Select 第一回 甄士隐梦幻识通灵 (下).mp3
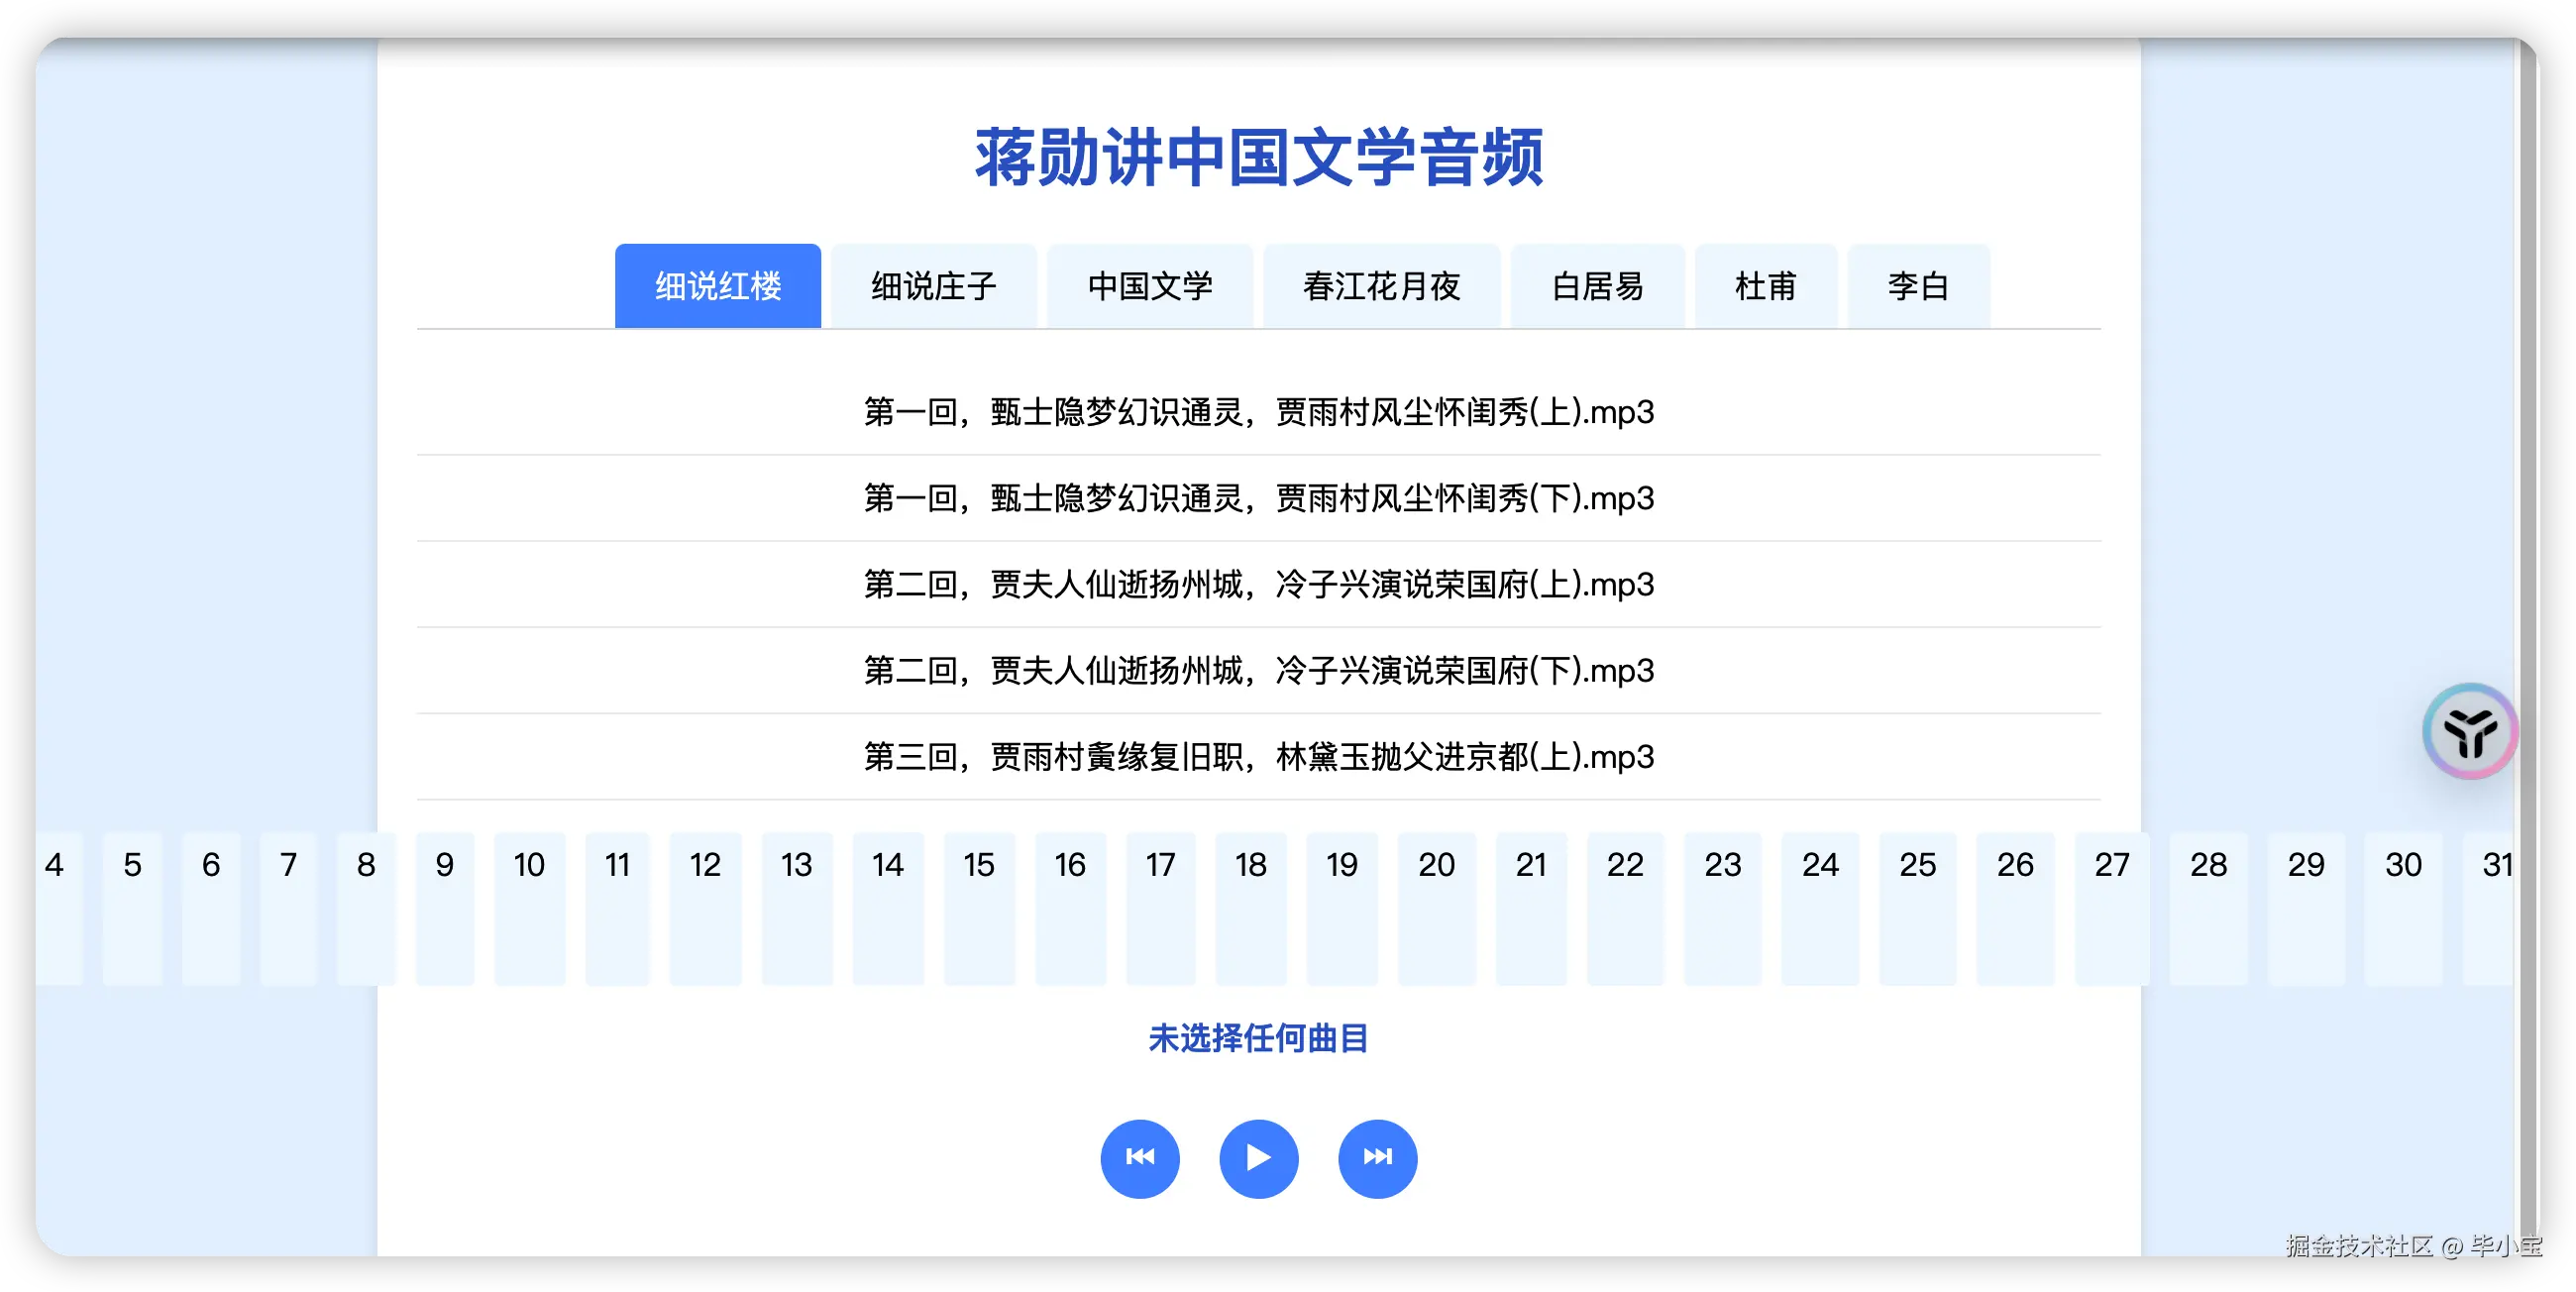The image size is (2576, 1292). (x=1258, y=498)
